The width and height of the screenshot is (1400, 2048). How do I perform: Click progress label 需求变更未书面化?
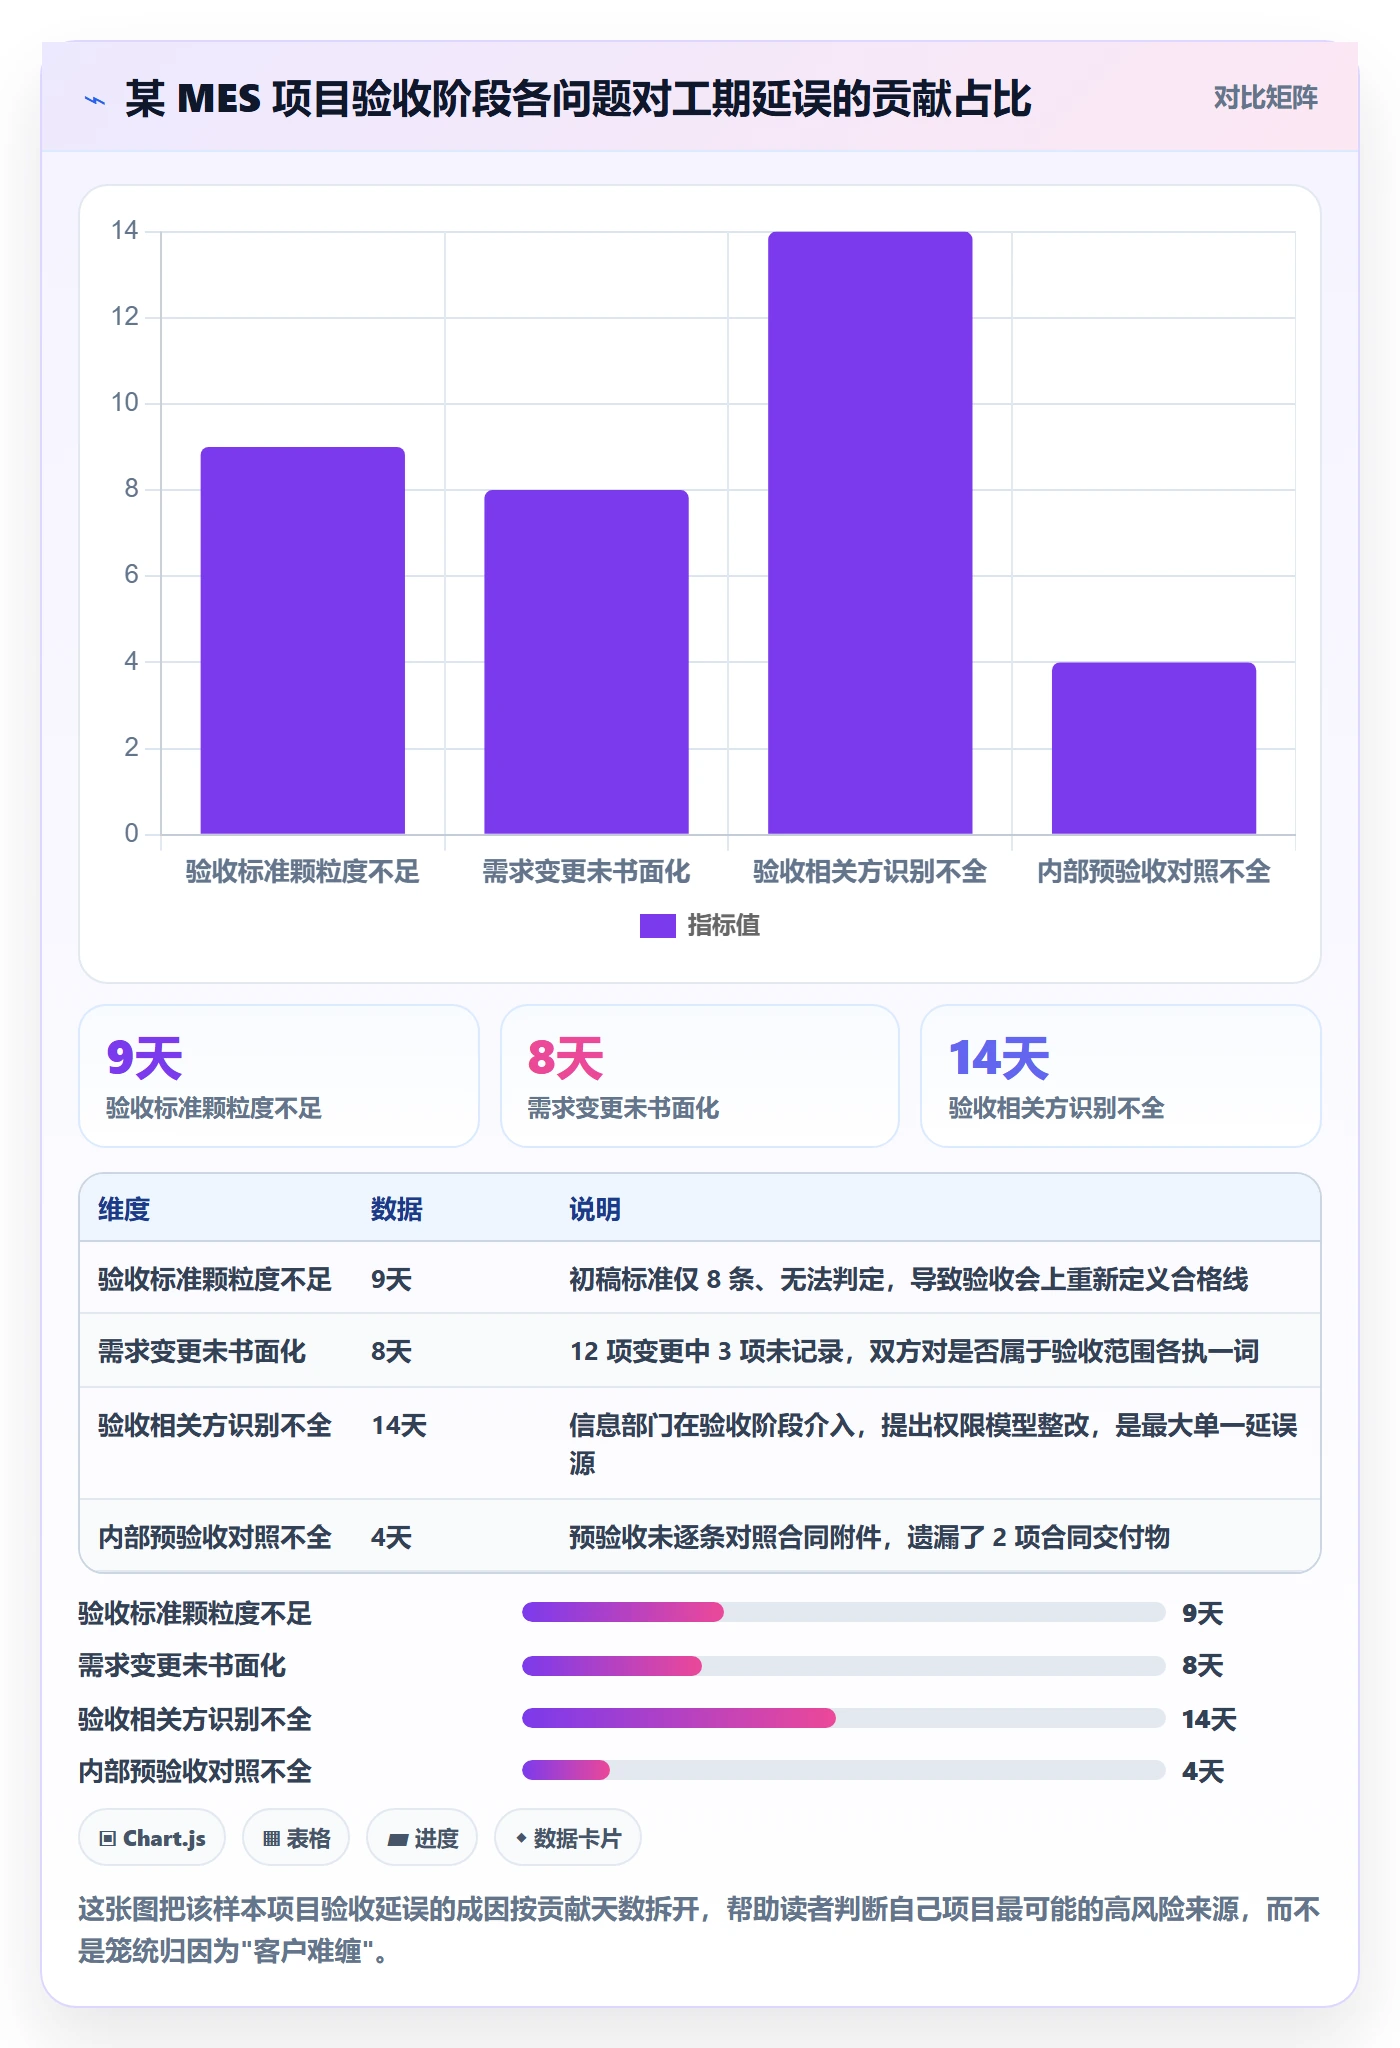pos(182,1665)
